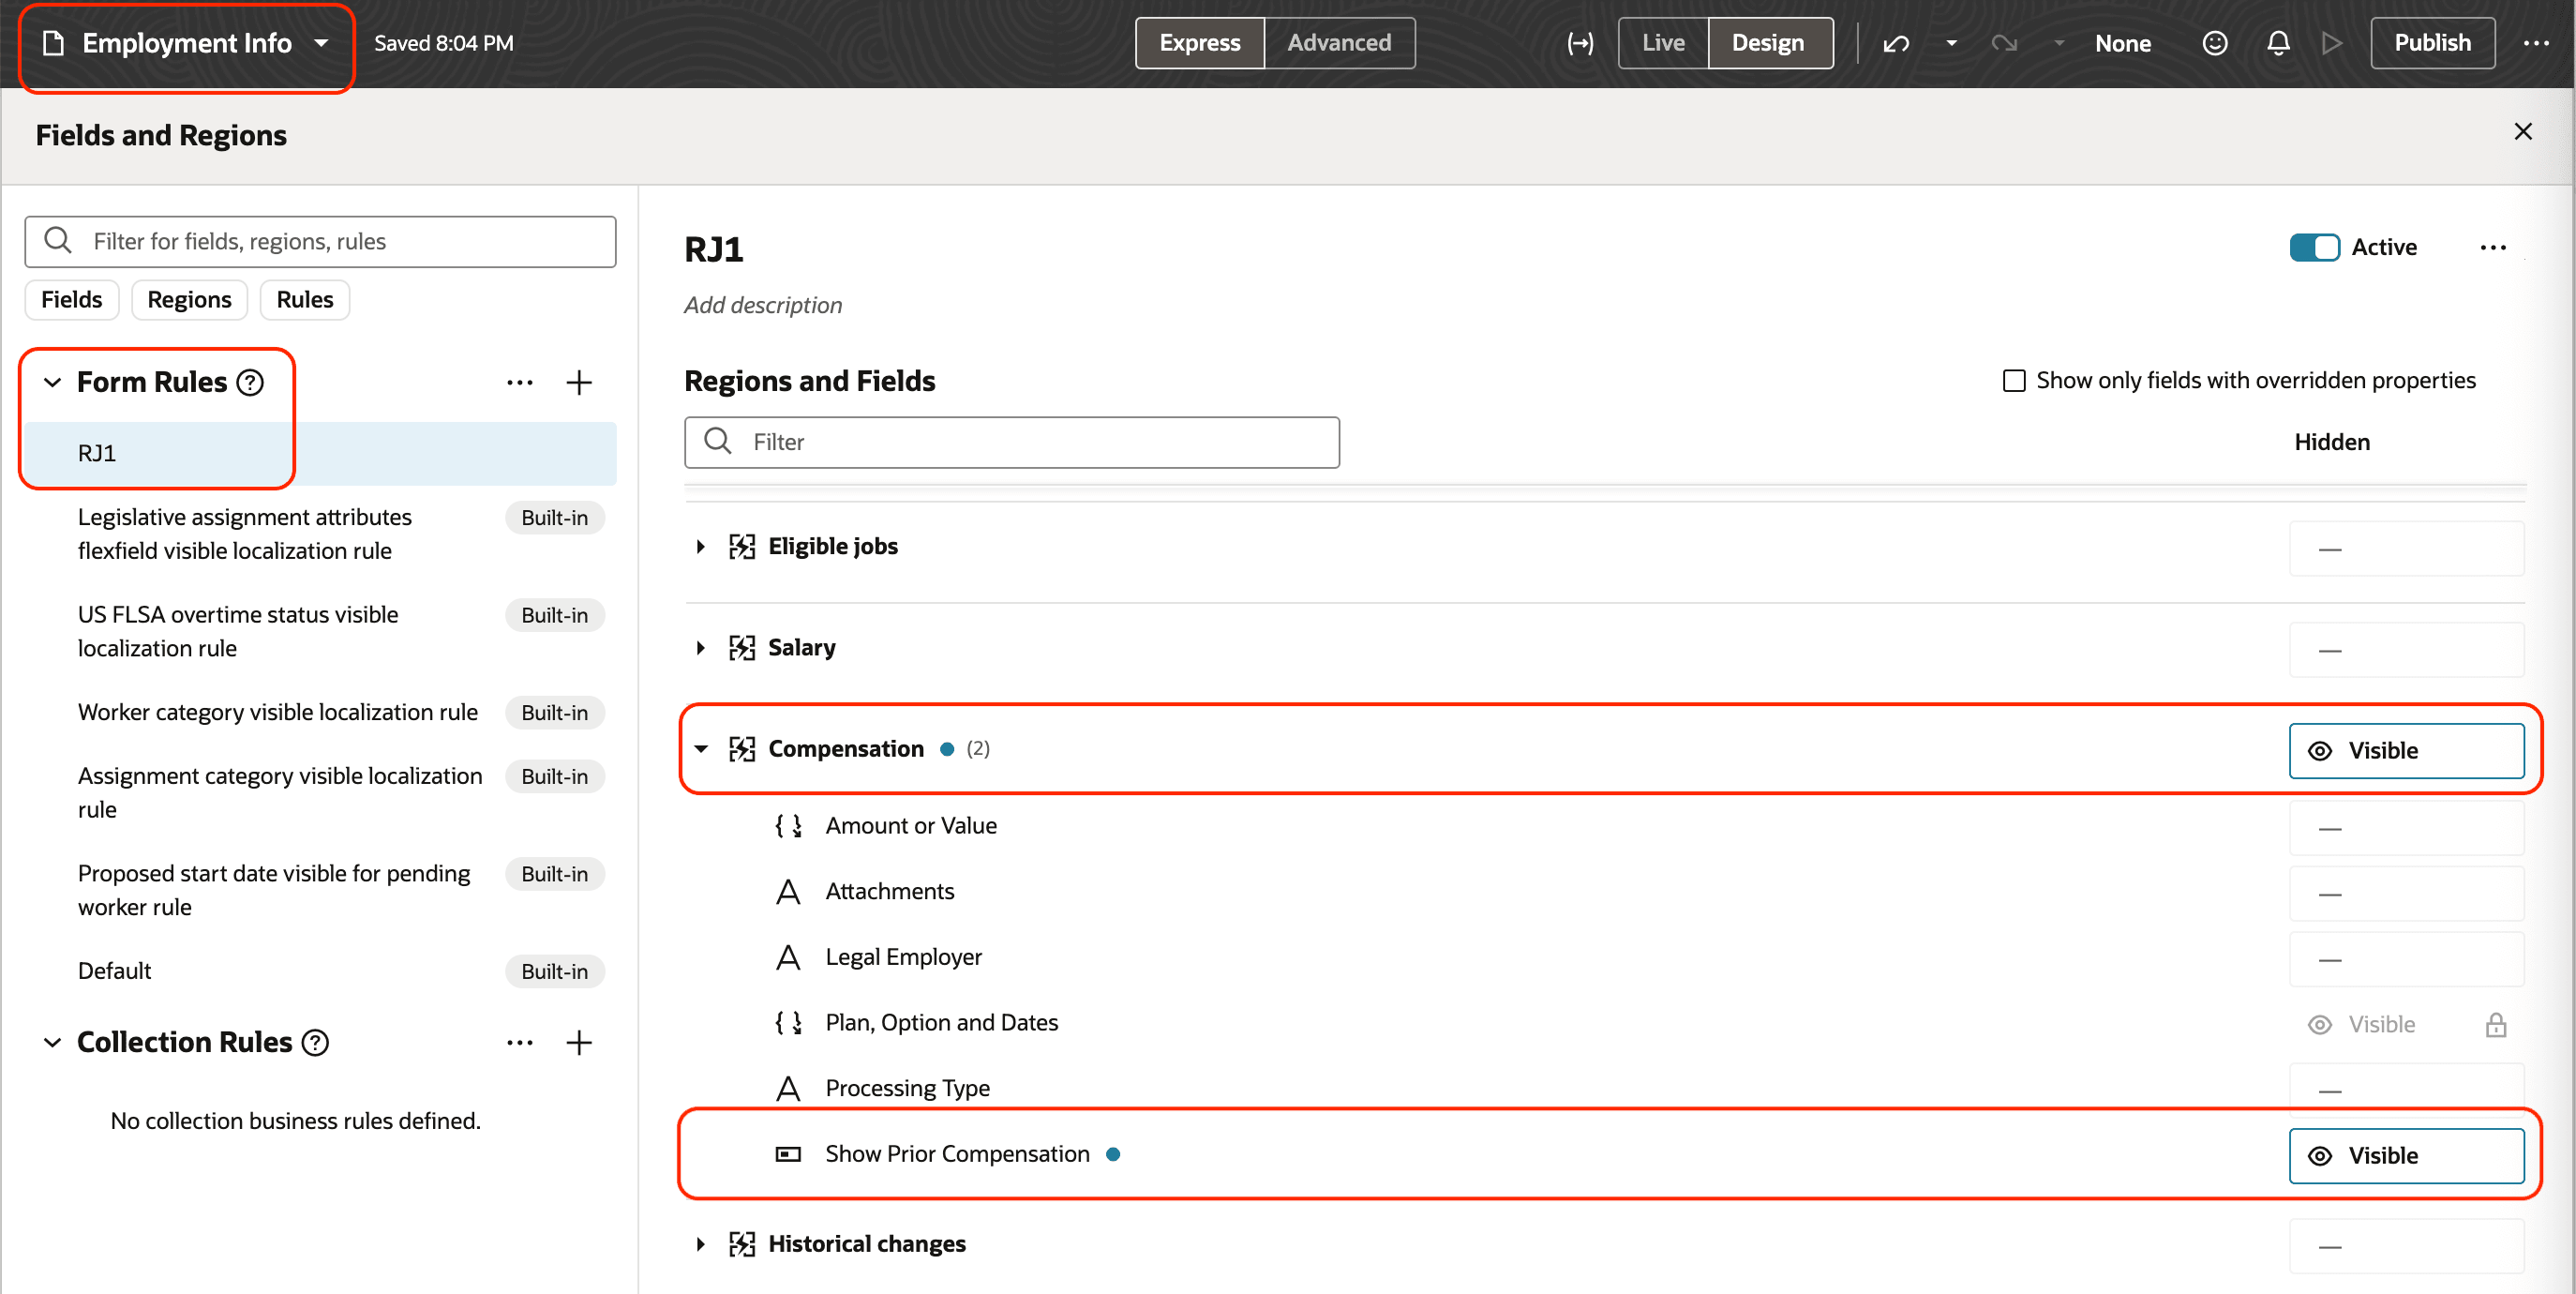Click the undo arrow icon

1896,43
